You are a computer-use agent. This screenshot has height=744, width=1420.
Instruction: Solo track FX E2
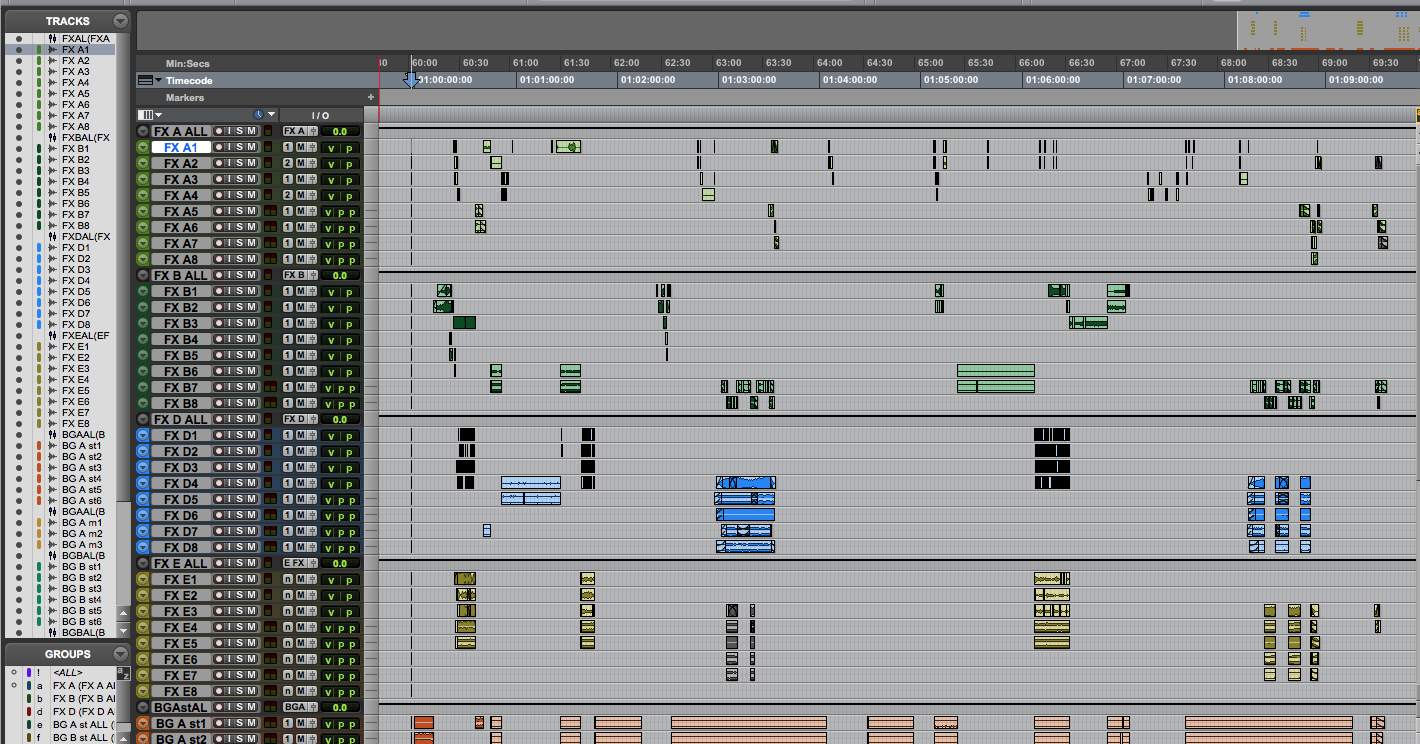click(x=241, y=595)
